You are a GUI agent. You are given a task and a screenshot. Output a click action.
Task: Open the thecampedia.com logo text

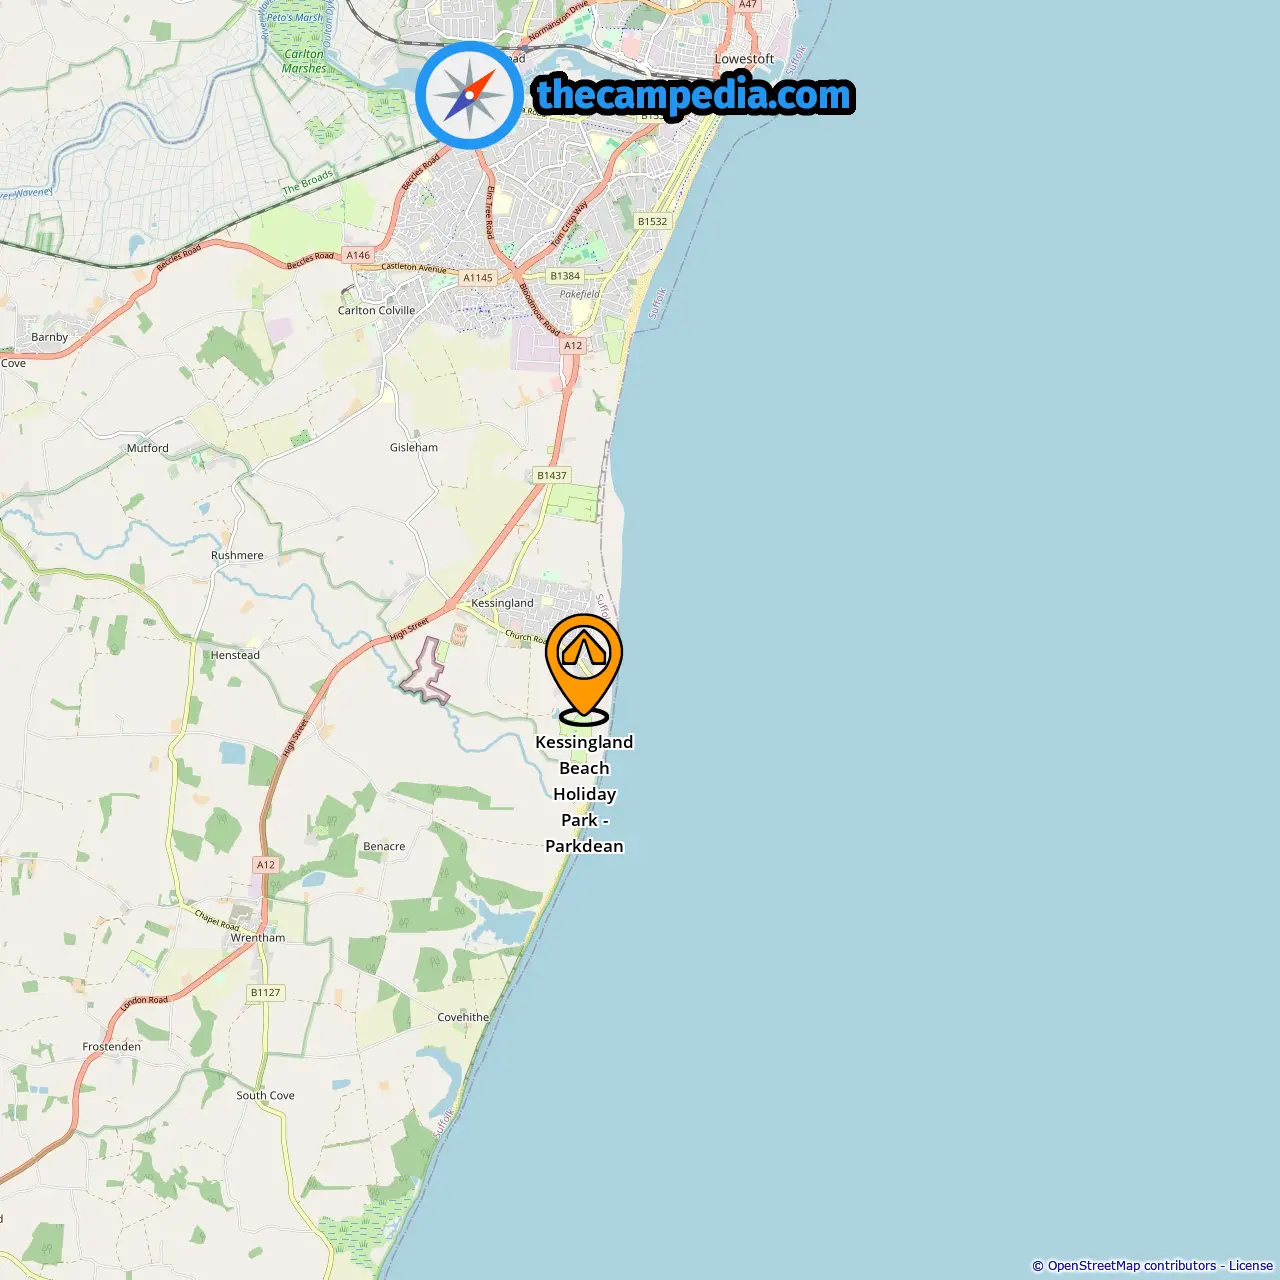[694, 95]
